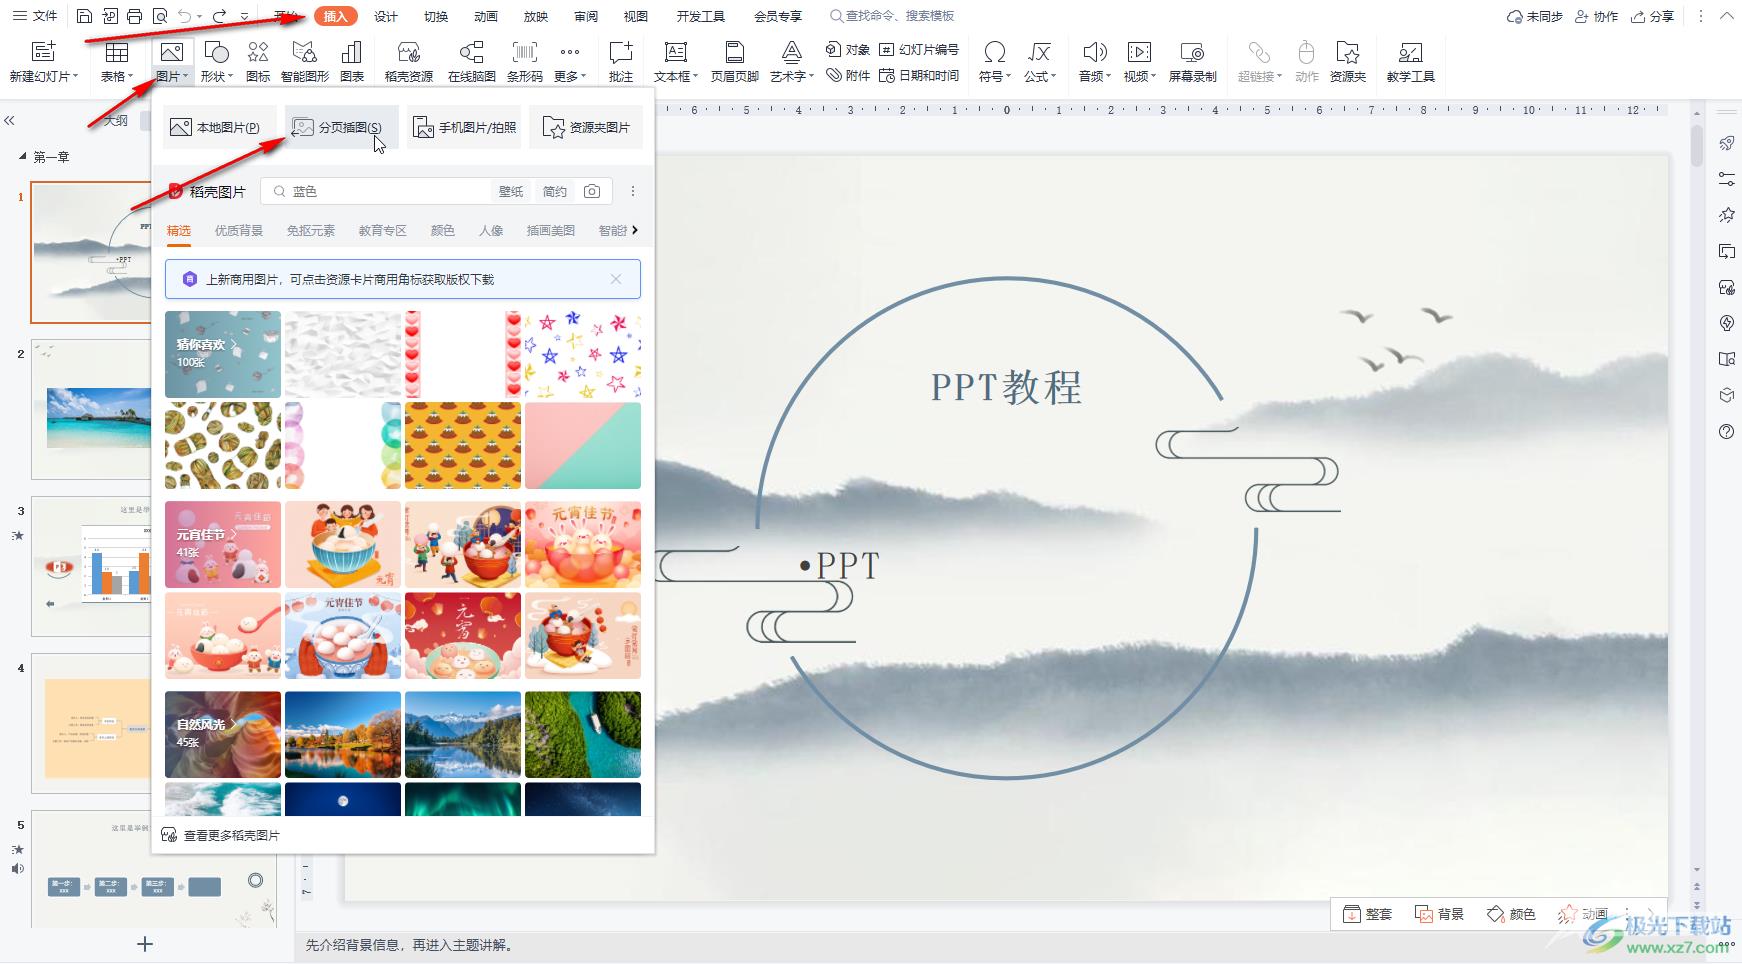Expand the 图片 picture dropdown

[172, 76]
